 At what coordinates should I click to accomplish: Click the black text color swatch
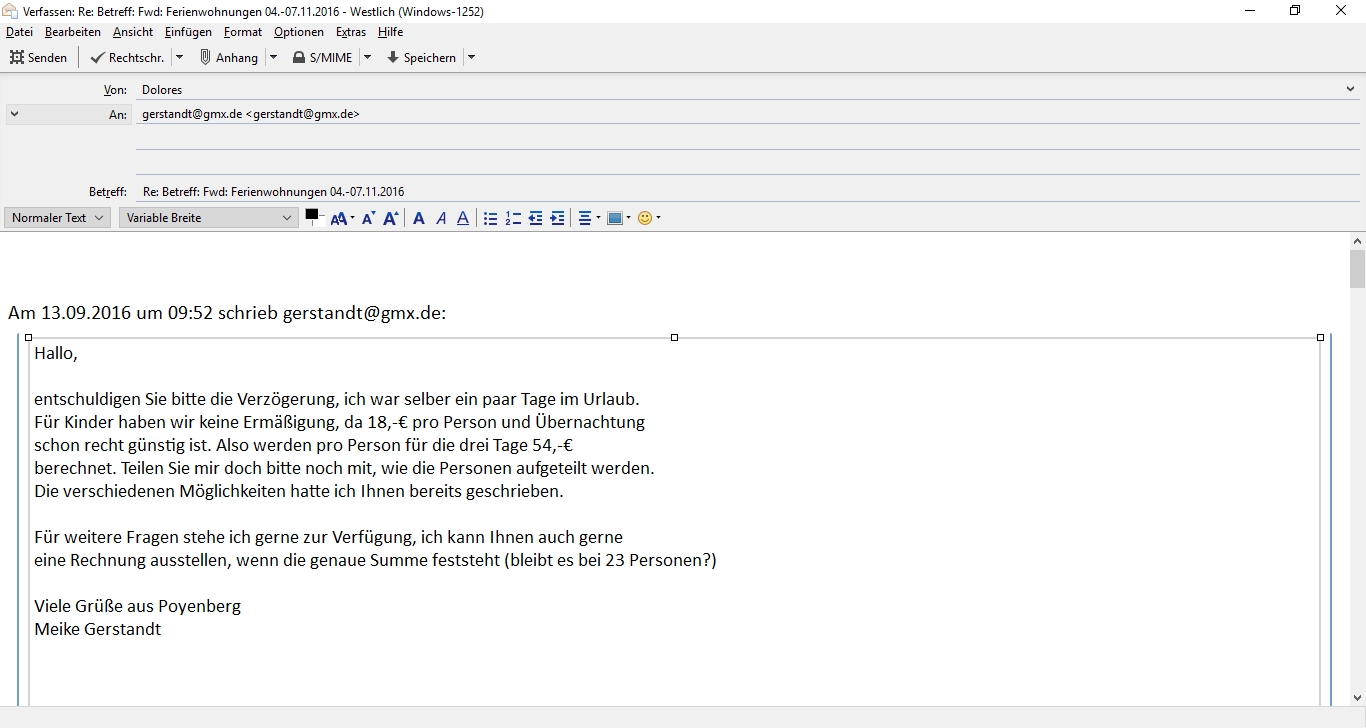pos(312,215)
